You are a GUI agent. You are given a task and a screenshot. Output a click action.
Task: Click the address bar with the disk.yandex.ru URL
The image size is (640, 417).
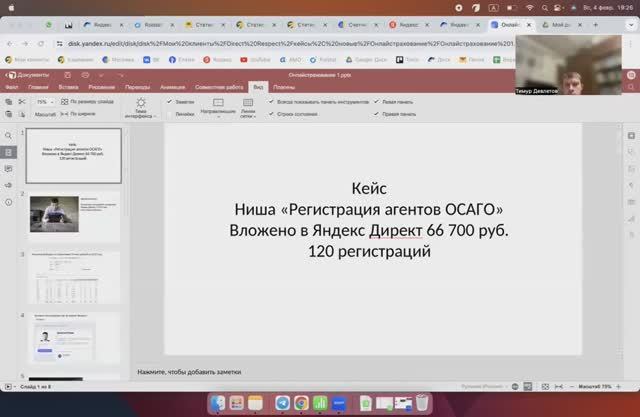click(290, 43)
